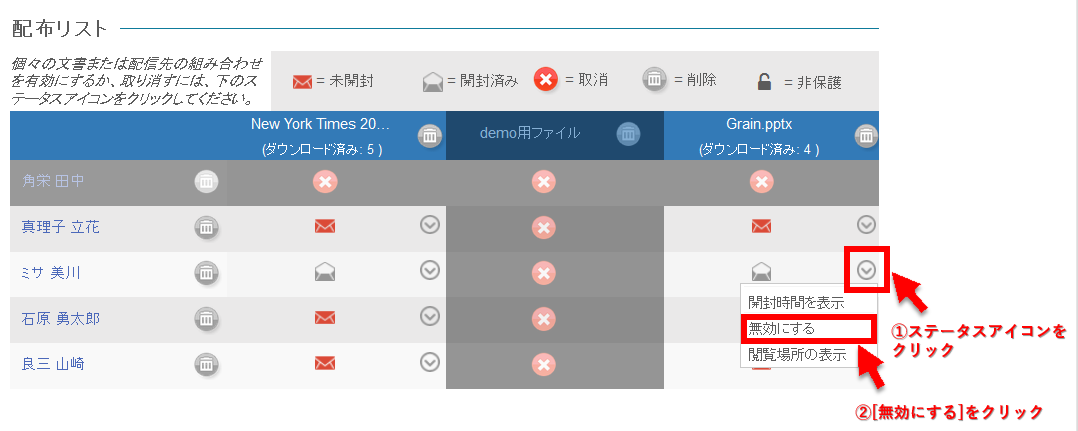1078x431 pixels.
Task: Click Grain.pptx column header title
Action: coord(758,125)
